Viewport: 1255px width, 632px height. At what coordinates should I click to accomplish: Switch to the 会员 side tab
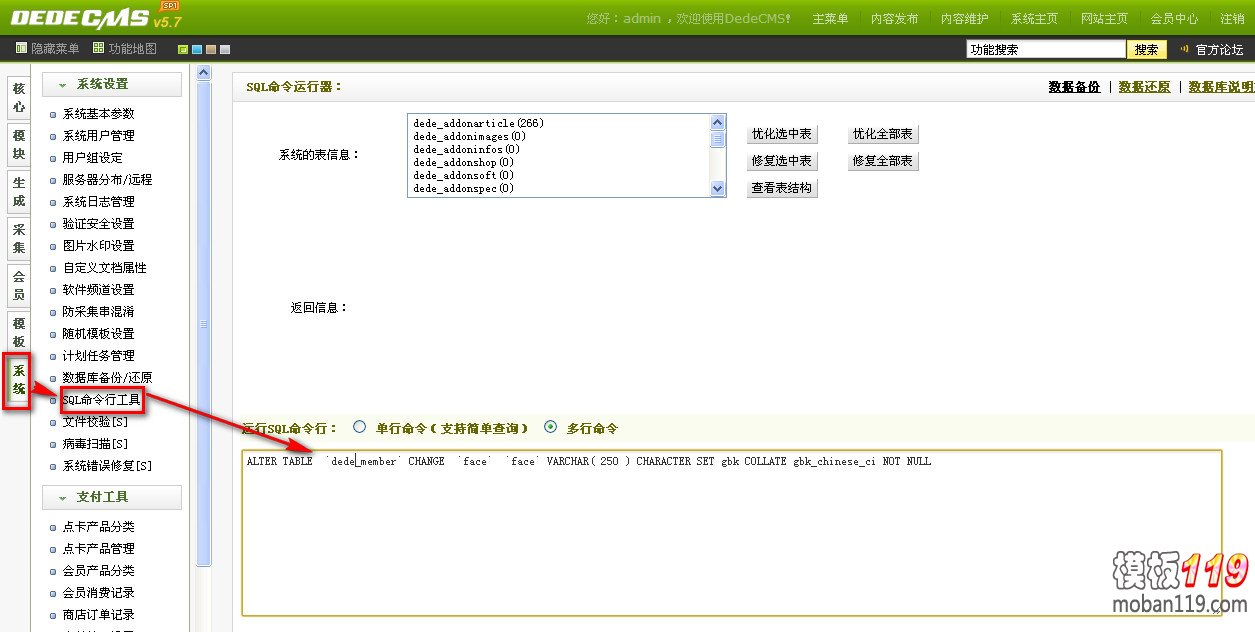tap(18, 286)
